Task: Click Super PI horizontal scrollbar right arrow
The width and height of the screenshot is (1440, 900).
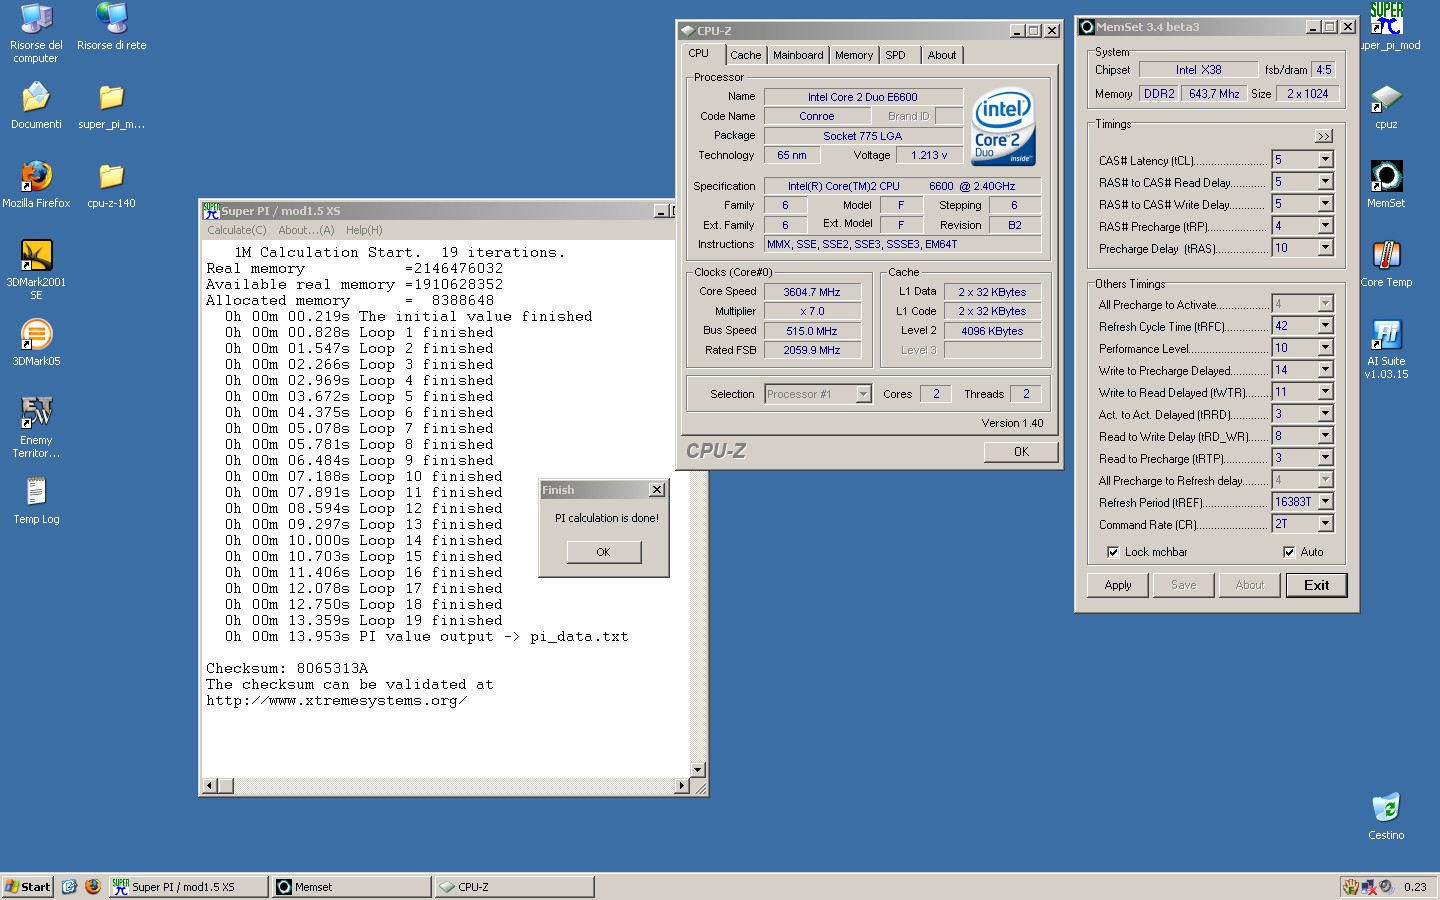Action: [682, 786]
